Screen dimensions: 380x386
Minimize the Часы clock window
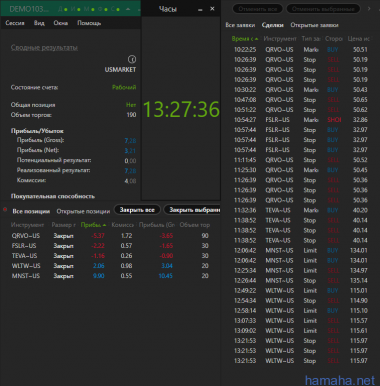(x=200, y=9)
